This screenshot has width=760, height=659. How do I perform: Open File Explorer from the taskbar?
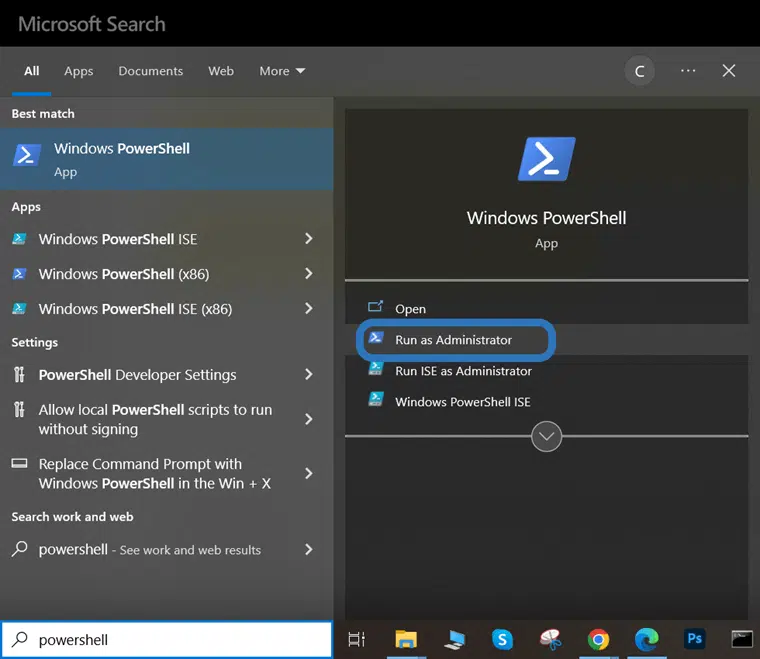click(406, 640)
